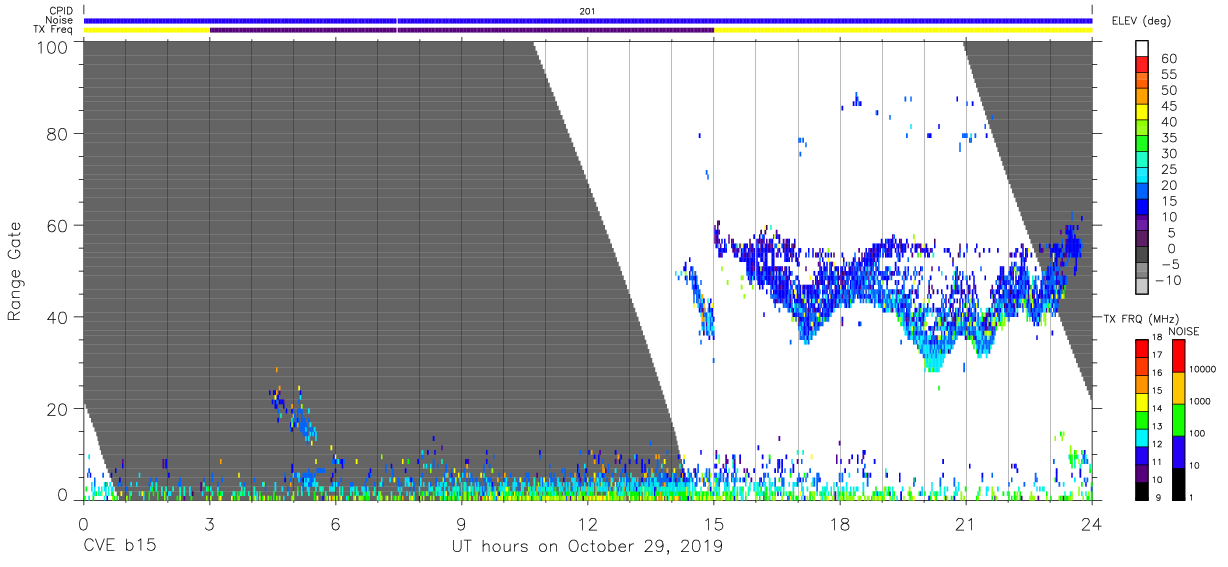Pick the dark gray swatch between -5 and 0 ELEV

(1143, 256)
